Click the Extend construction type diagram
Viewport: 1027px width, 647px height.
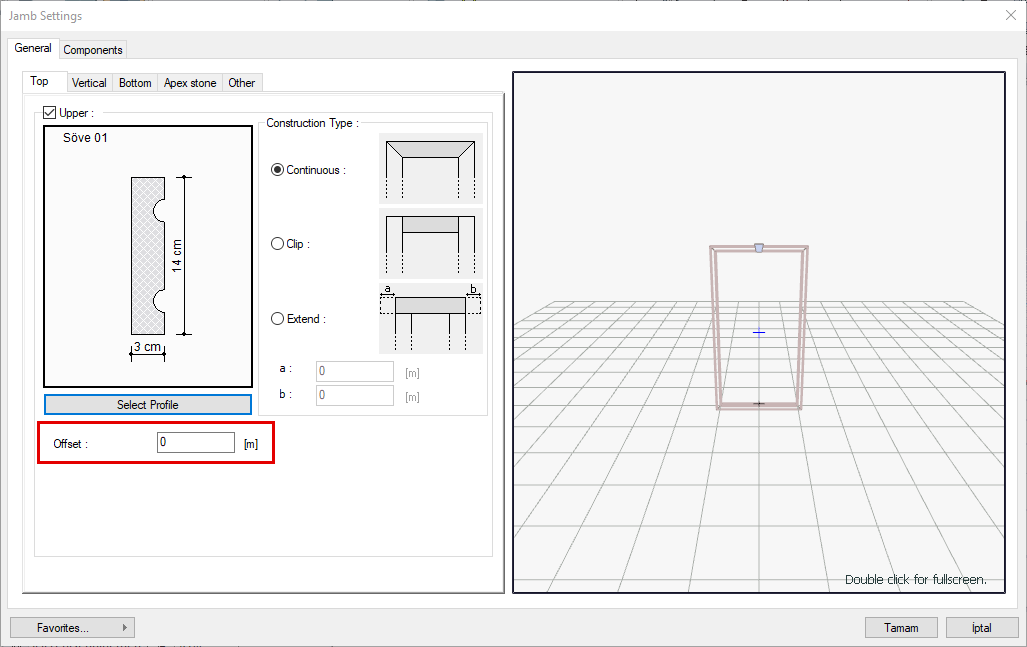pyautogui.click(x=430, y=318)
